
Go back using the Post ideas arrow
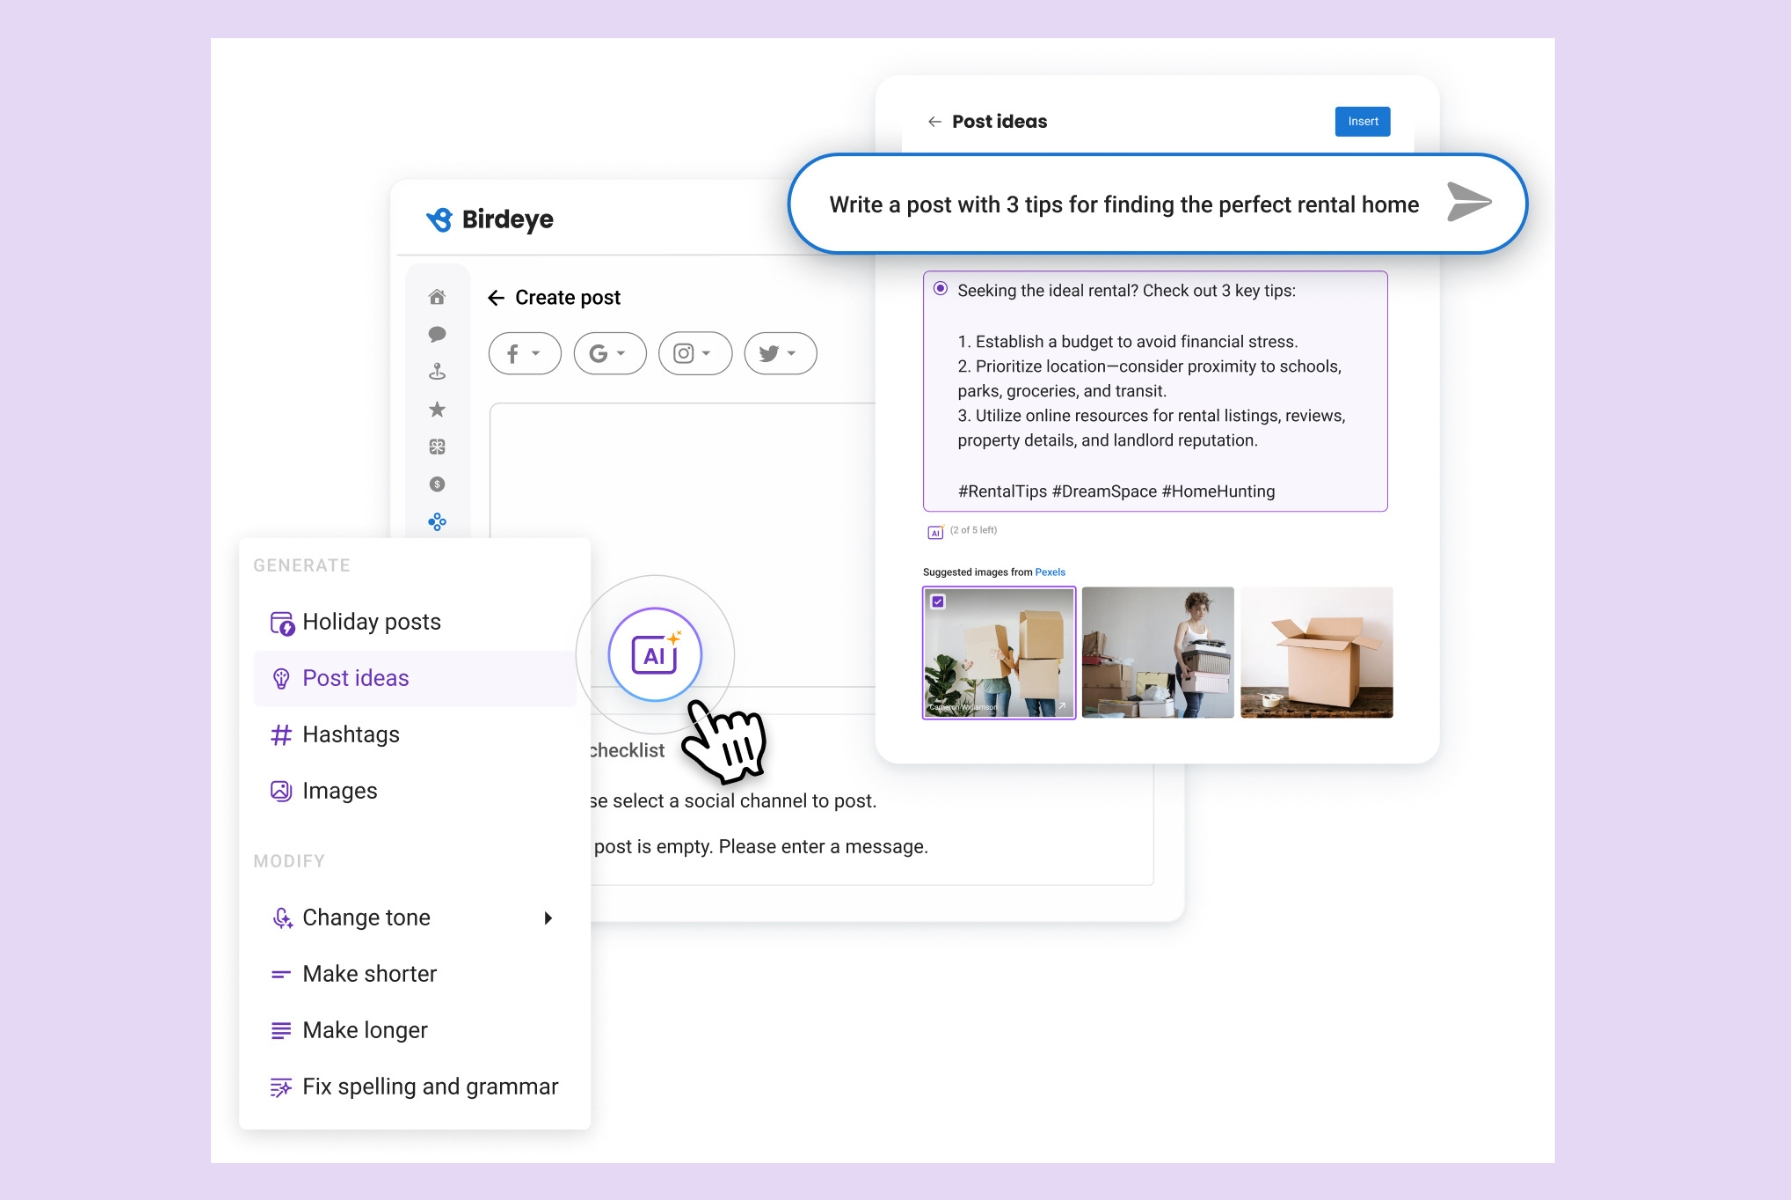click(934, 122)
